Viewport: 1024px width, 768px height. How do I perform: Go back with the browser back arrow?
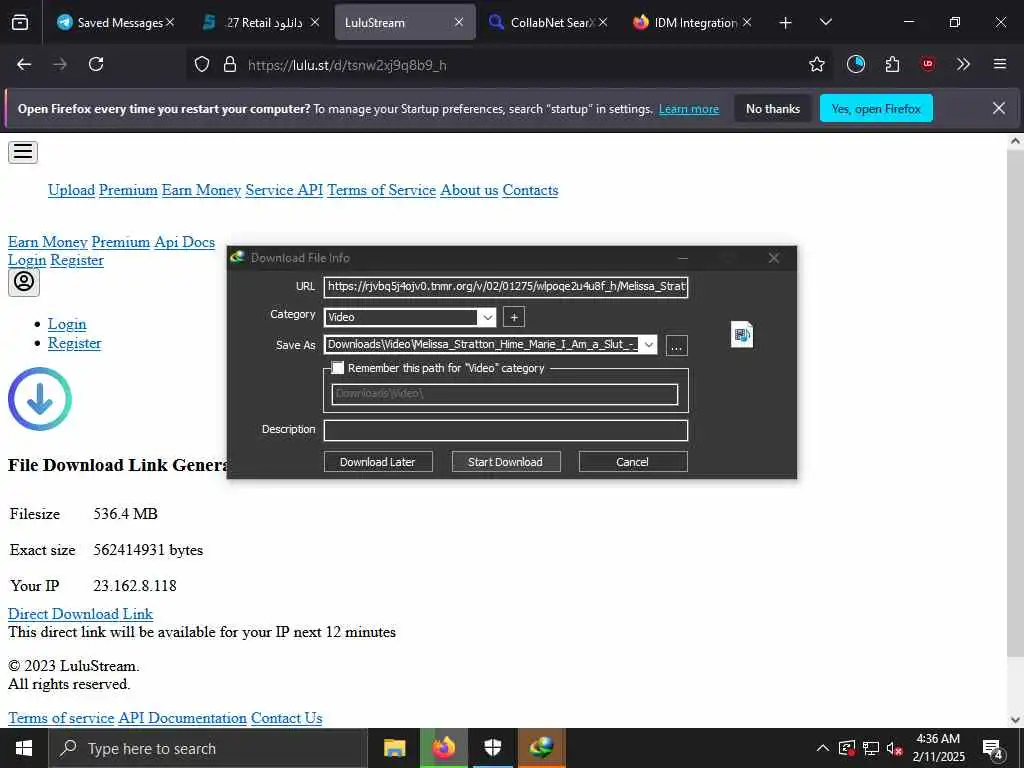pyautogui.click(x=24, y=64)
